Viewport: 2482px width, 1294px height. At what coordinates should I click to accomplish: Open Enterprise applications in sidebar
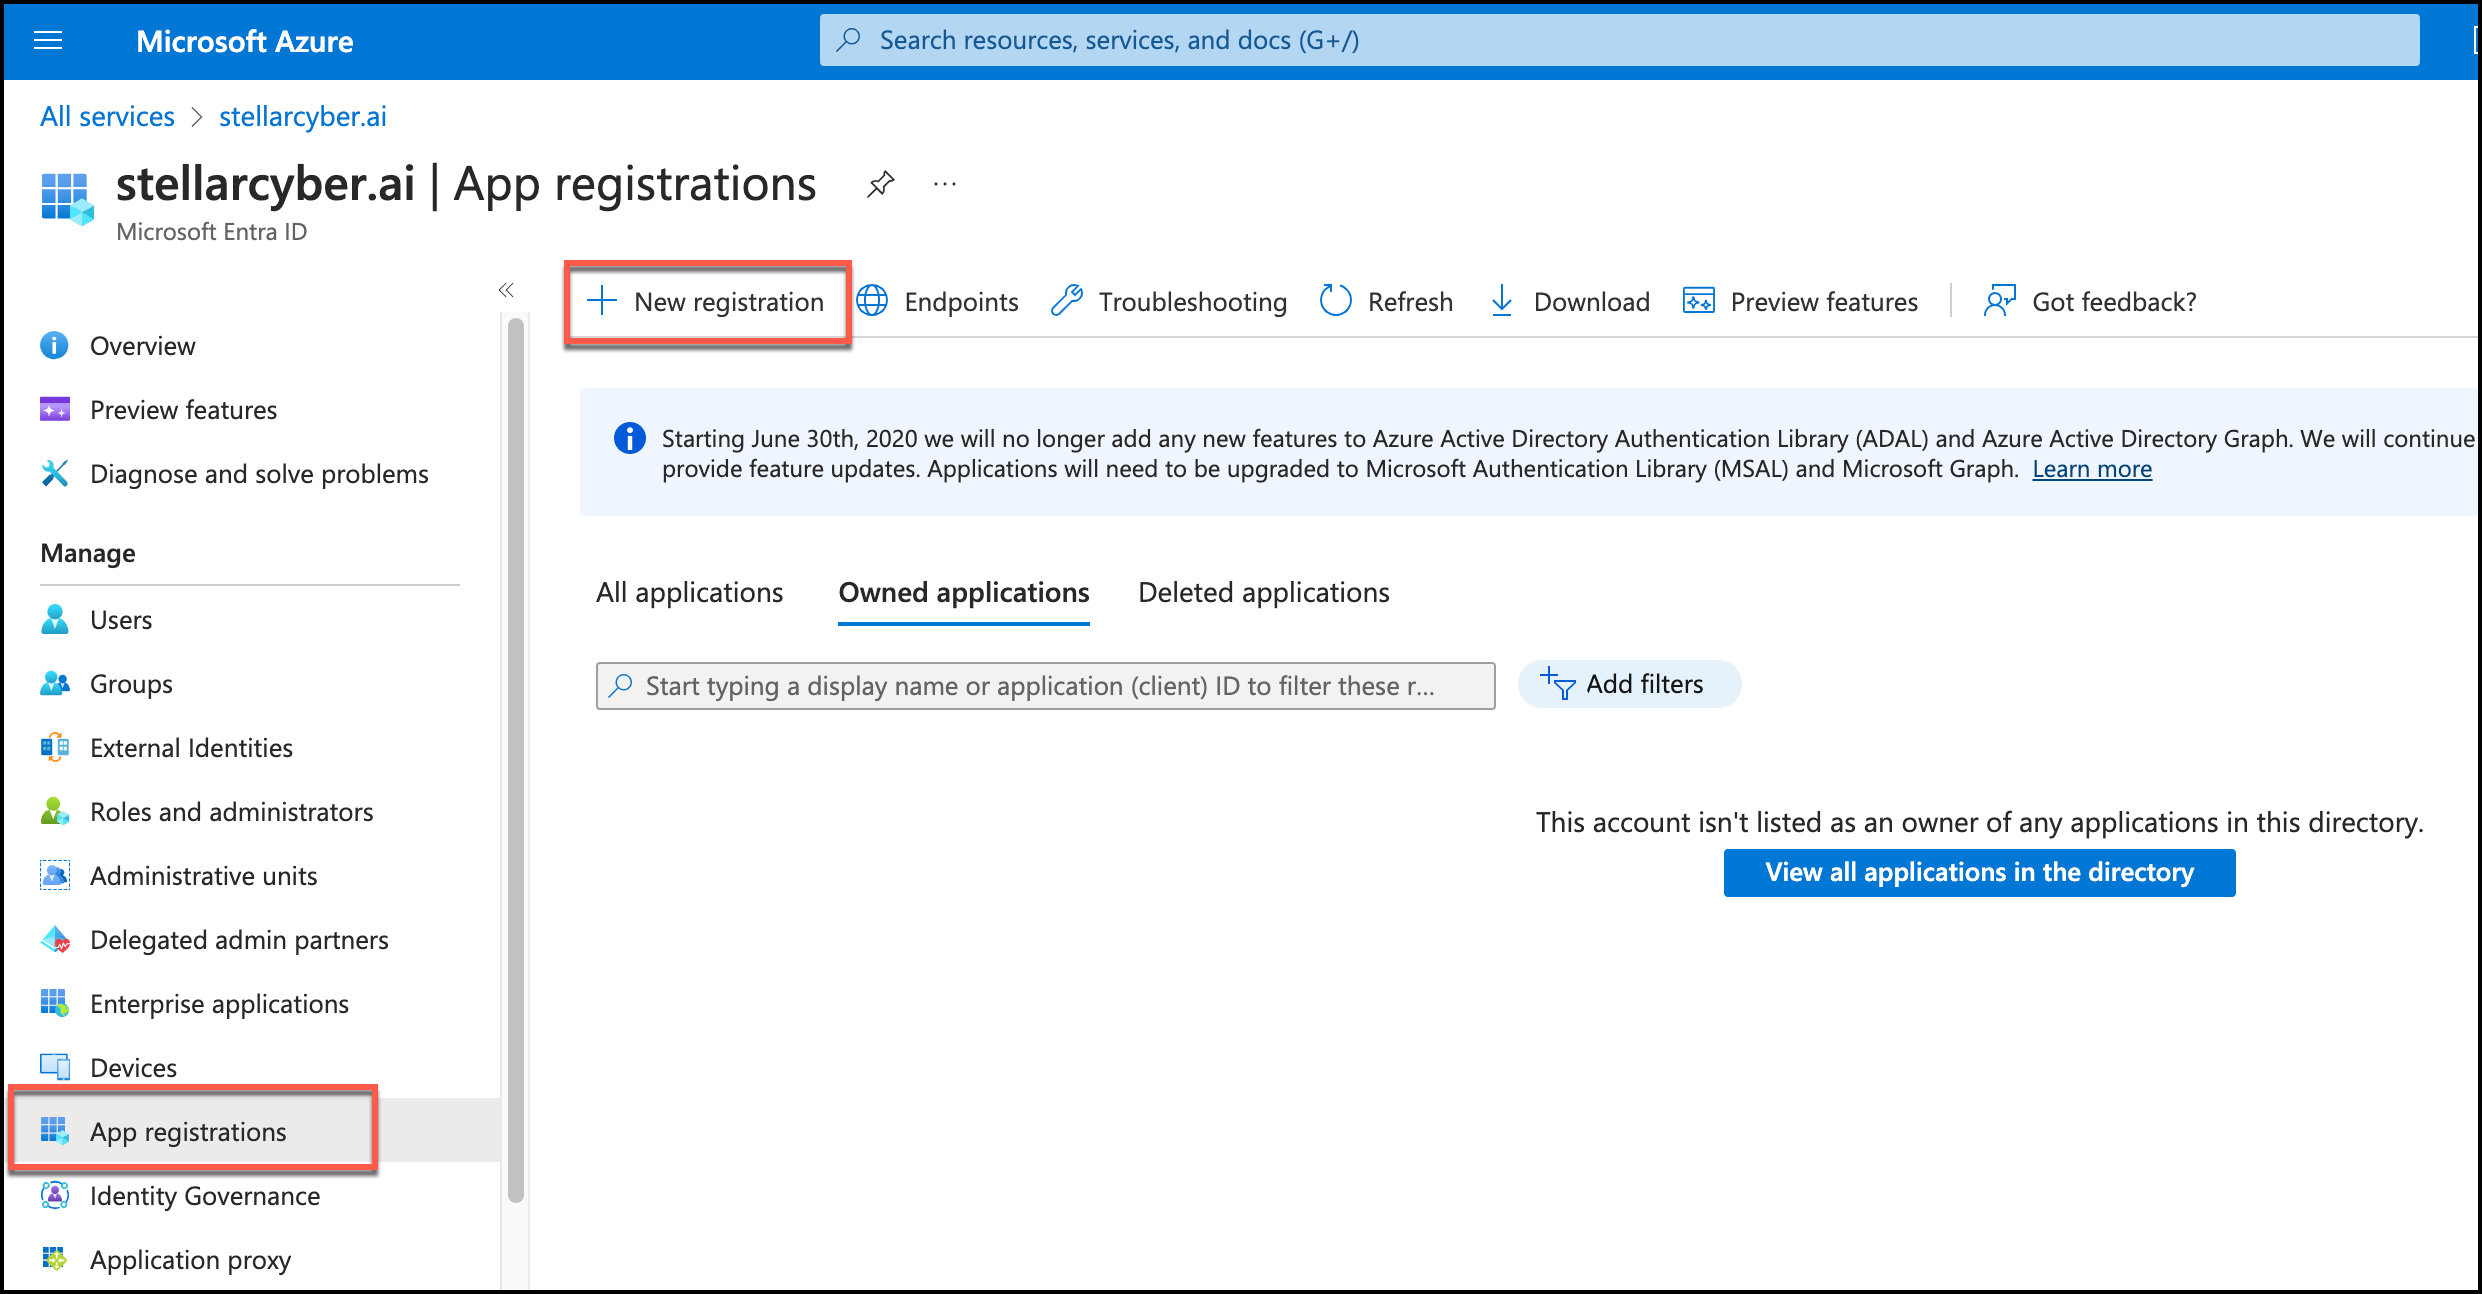[219, 1004]
